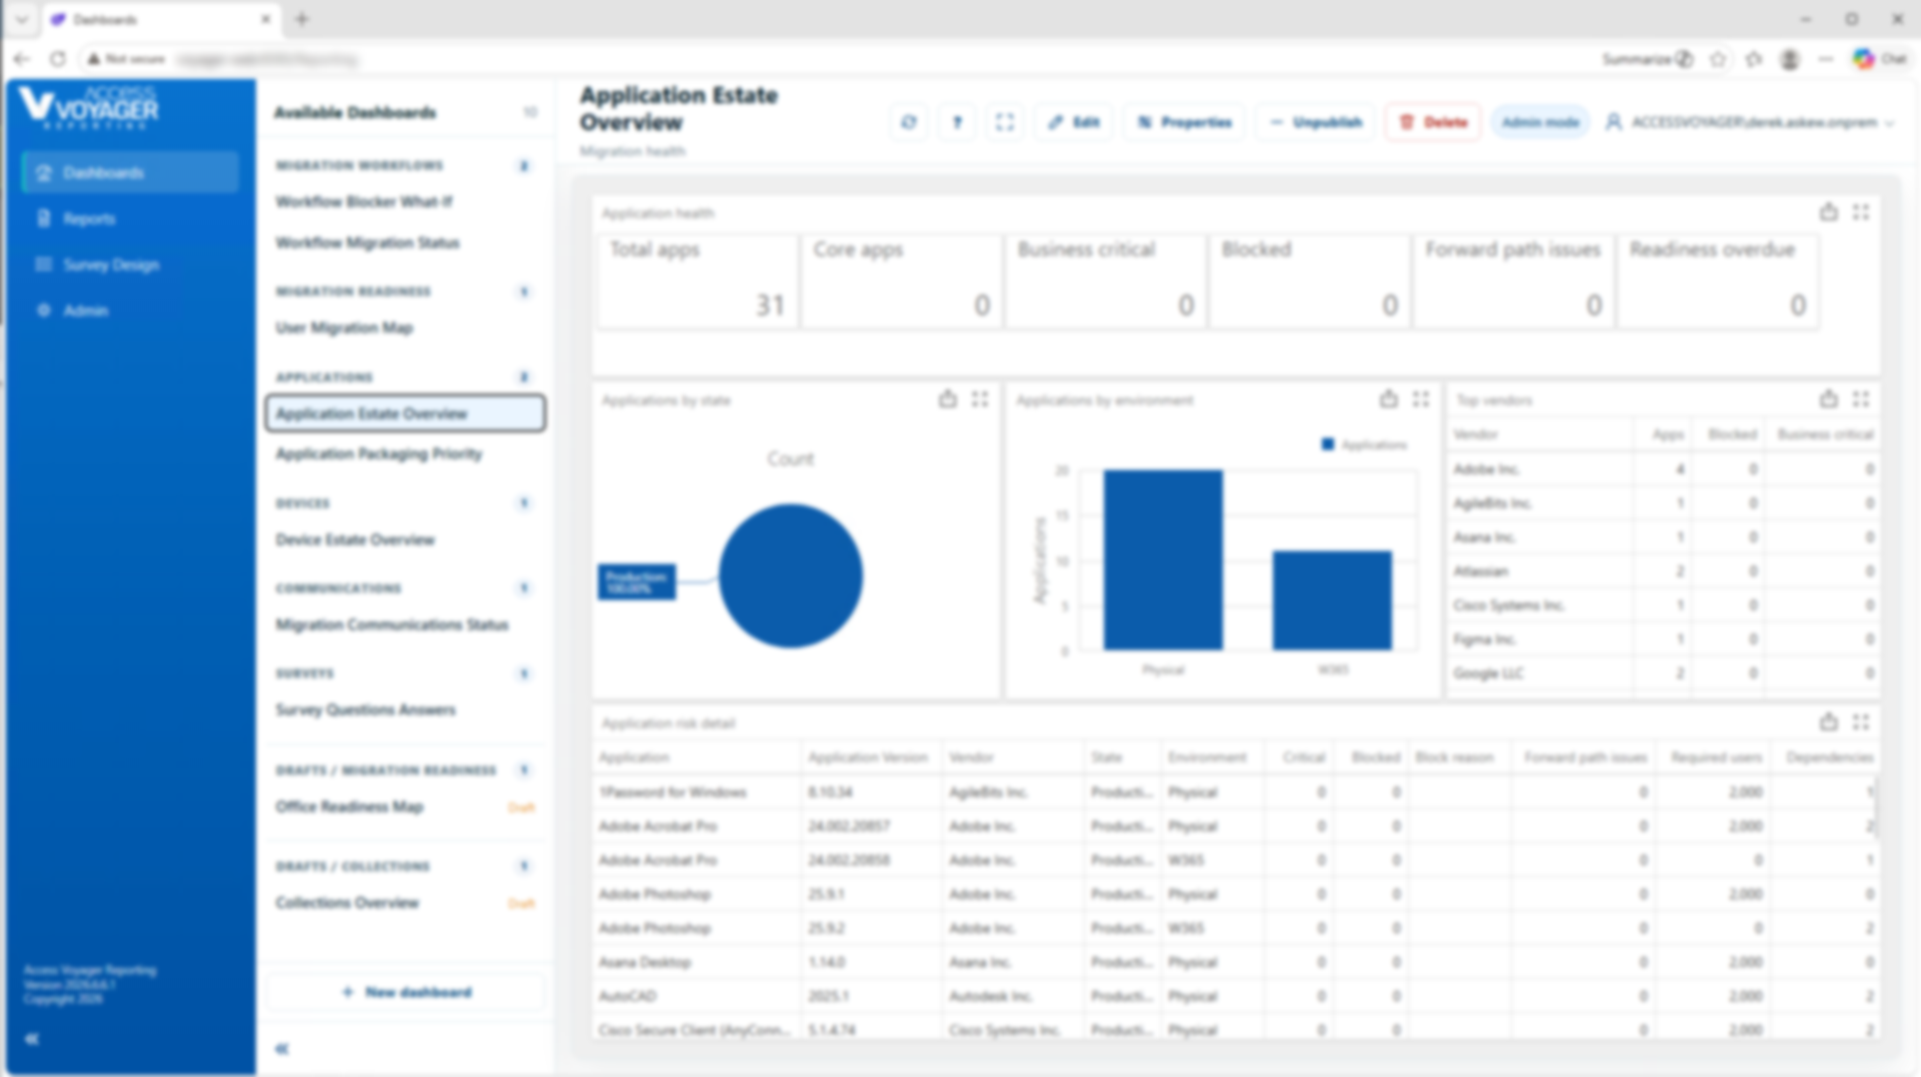
Task: Select the 1Password for Windows row
Action: 1235,792
